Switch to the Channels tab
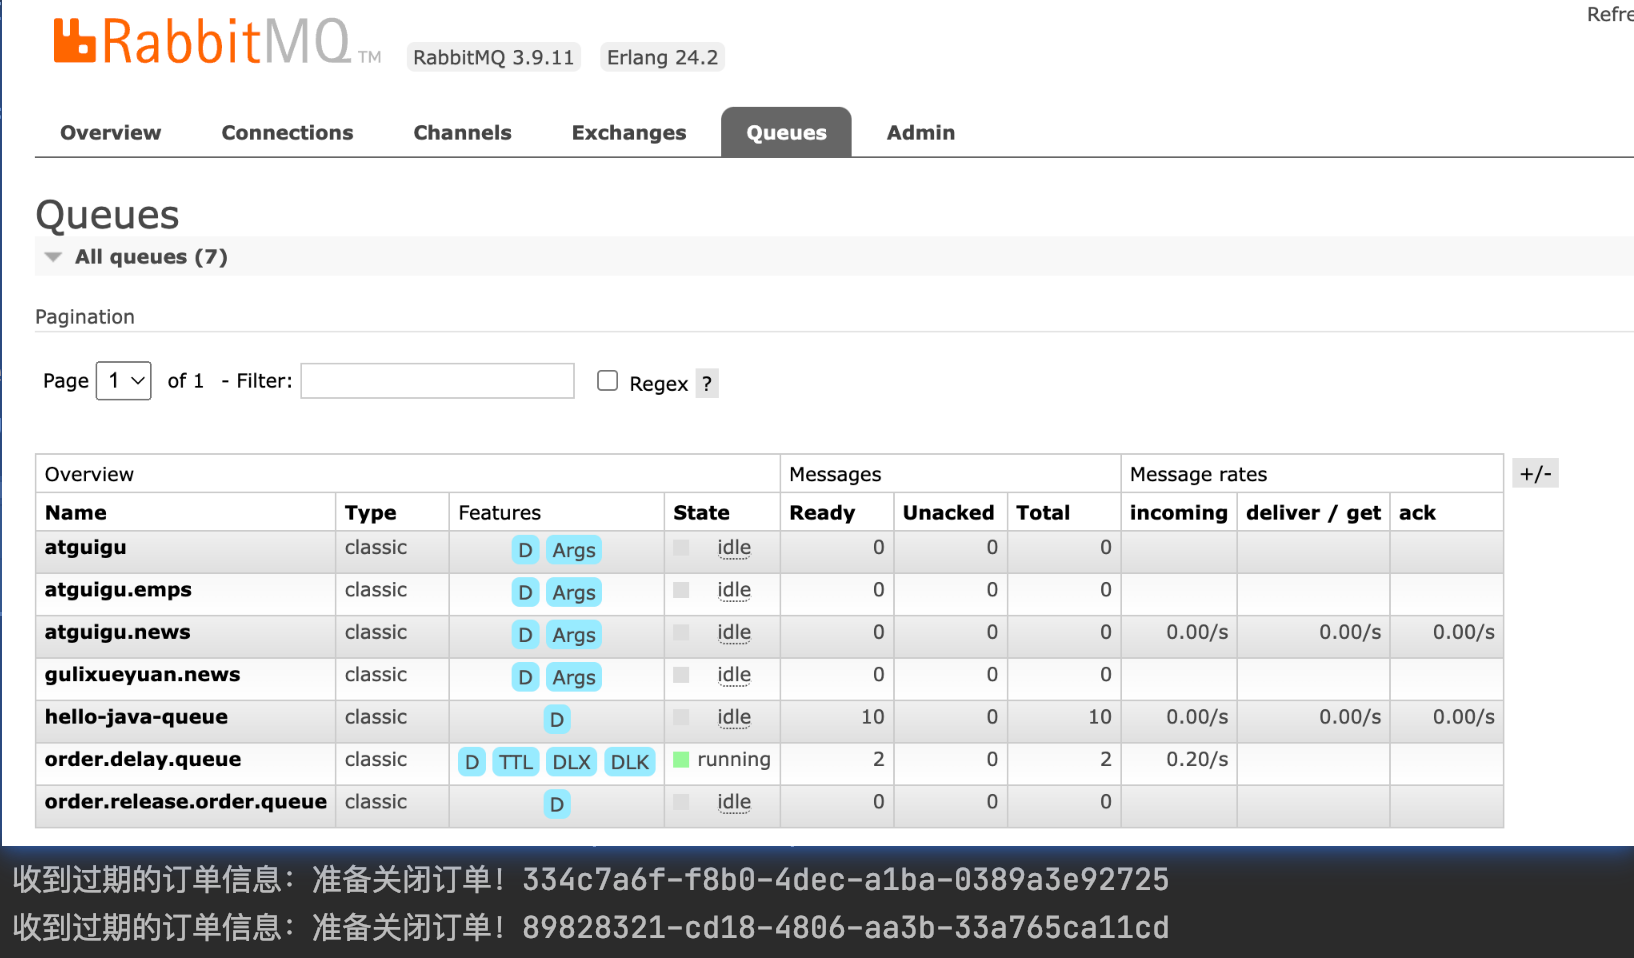This screenshot has height=958, width=1634. pyautogui.click(x=462, y=133)
